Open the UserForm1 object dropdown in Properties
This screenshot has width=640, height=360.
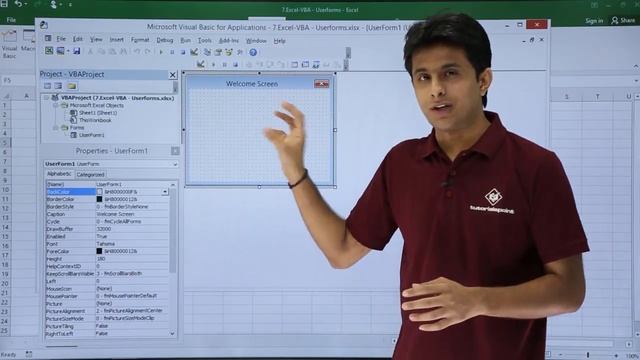175,164
